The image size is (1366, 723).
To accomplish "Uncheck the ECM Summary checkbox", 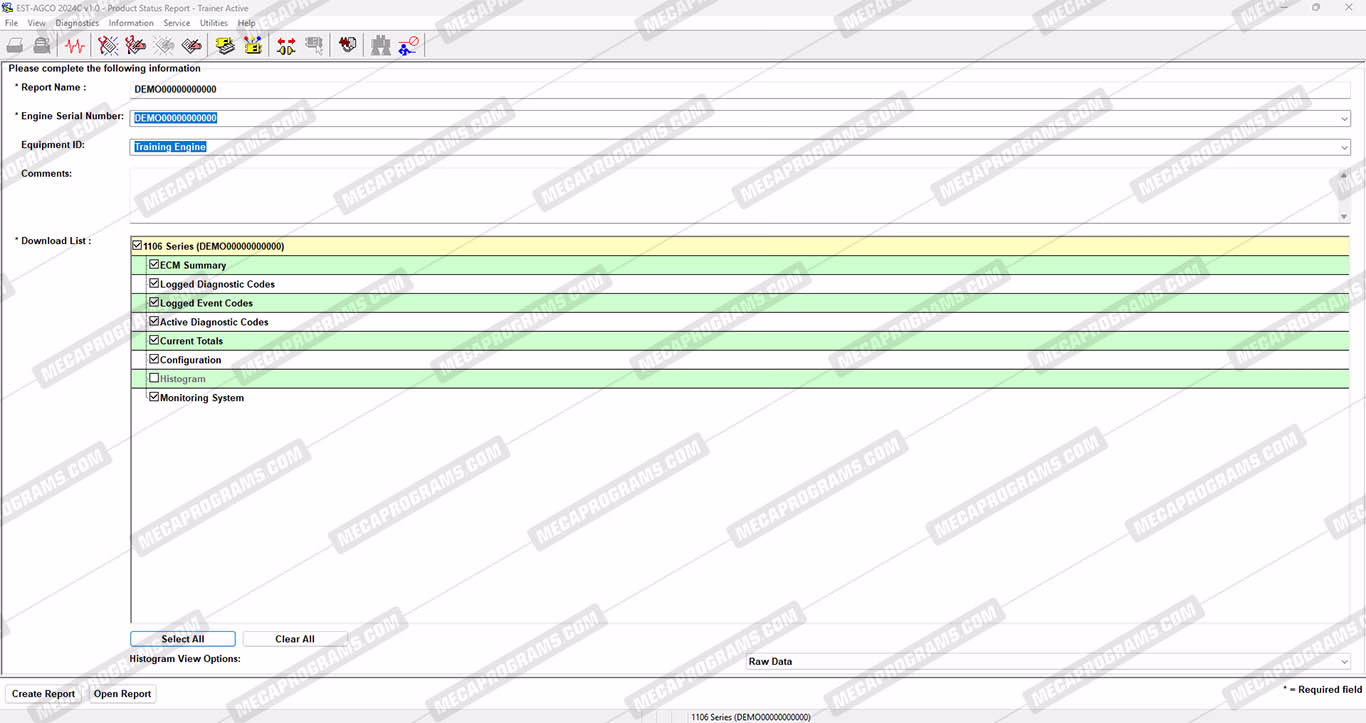I will tap(154, 265).
